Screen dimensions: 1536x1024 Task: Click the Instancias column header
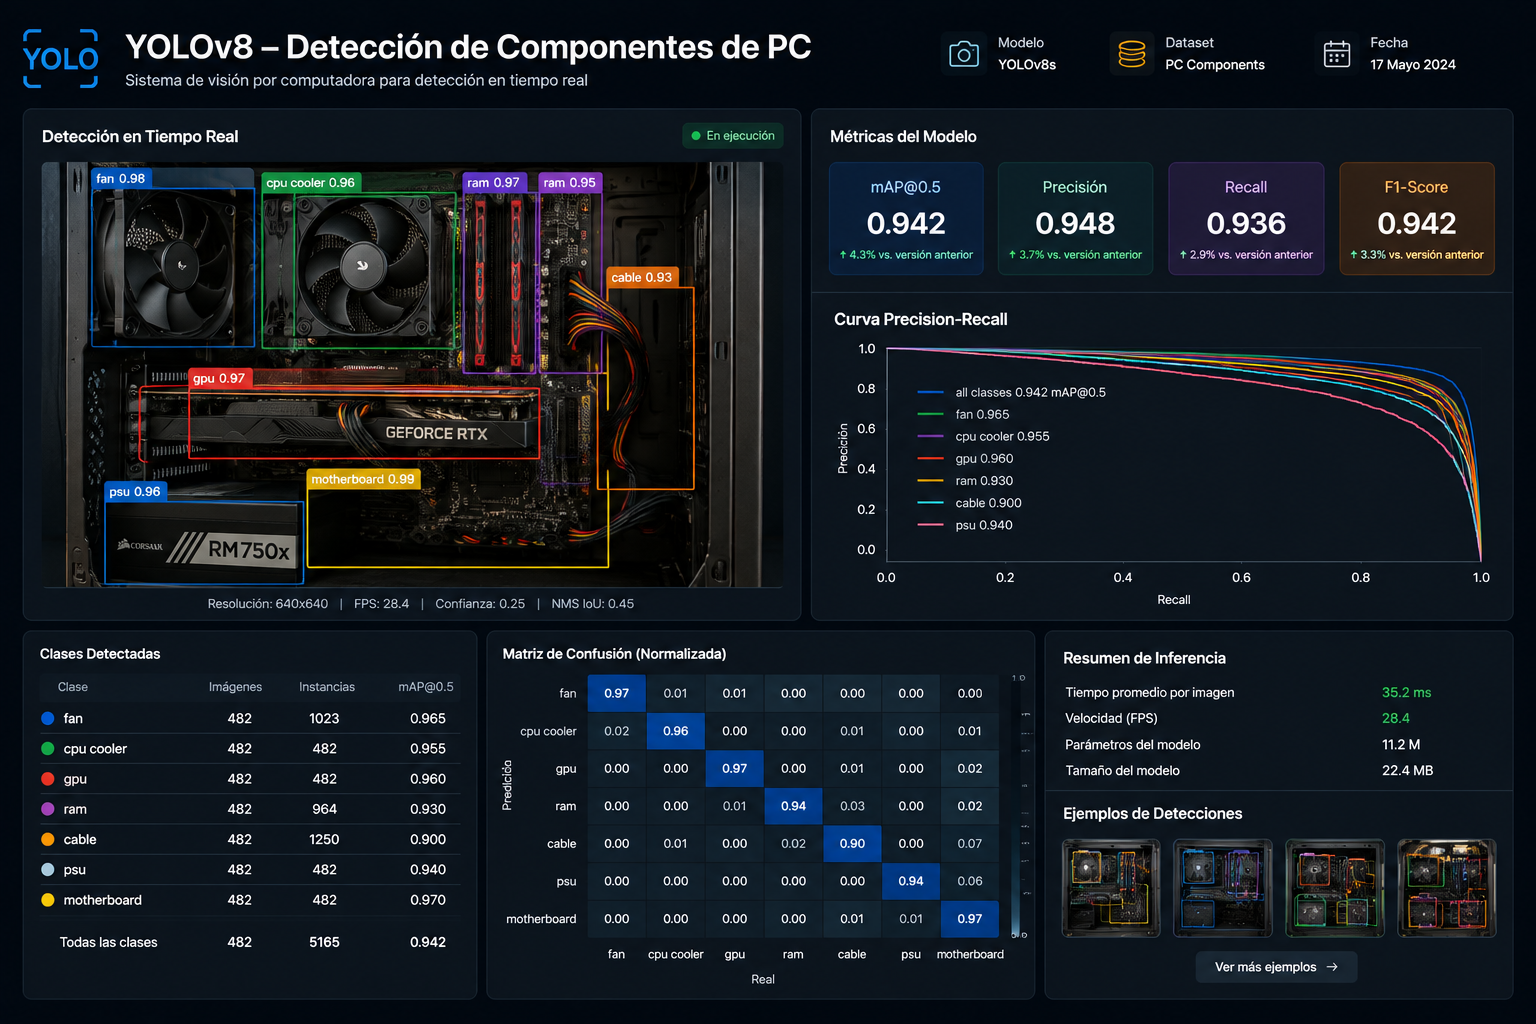click(327, 687)
